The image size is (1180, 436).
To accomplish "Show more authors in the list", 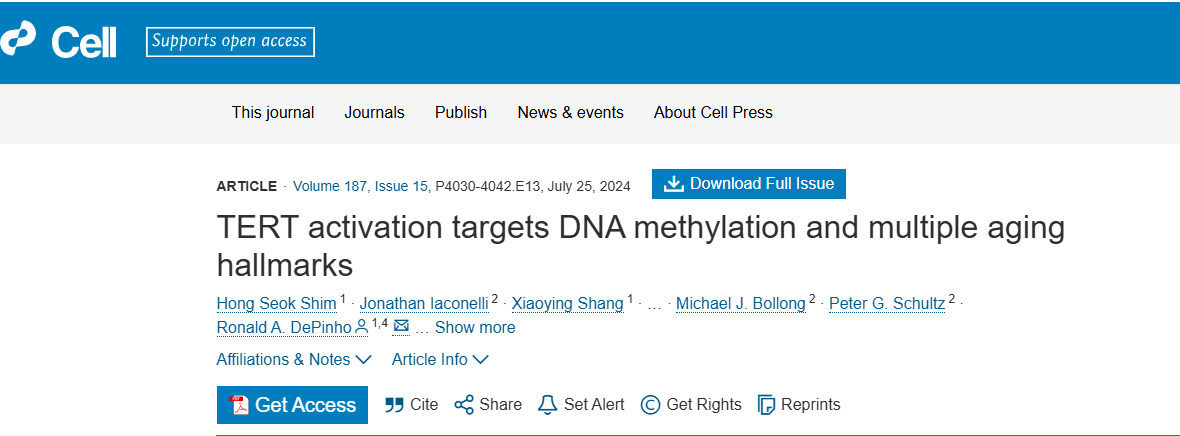I will coord(475,327).
